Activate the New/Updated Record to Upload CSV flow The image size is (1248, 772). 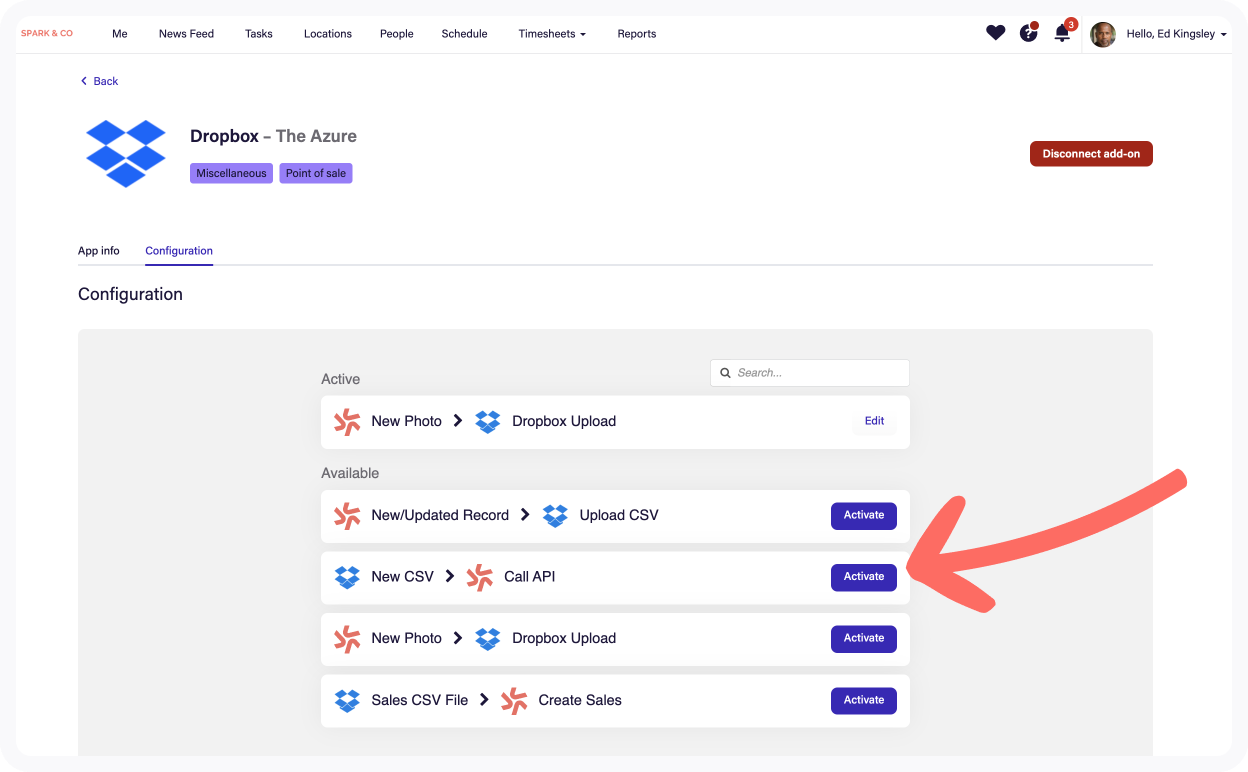pos(864,516)
